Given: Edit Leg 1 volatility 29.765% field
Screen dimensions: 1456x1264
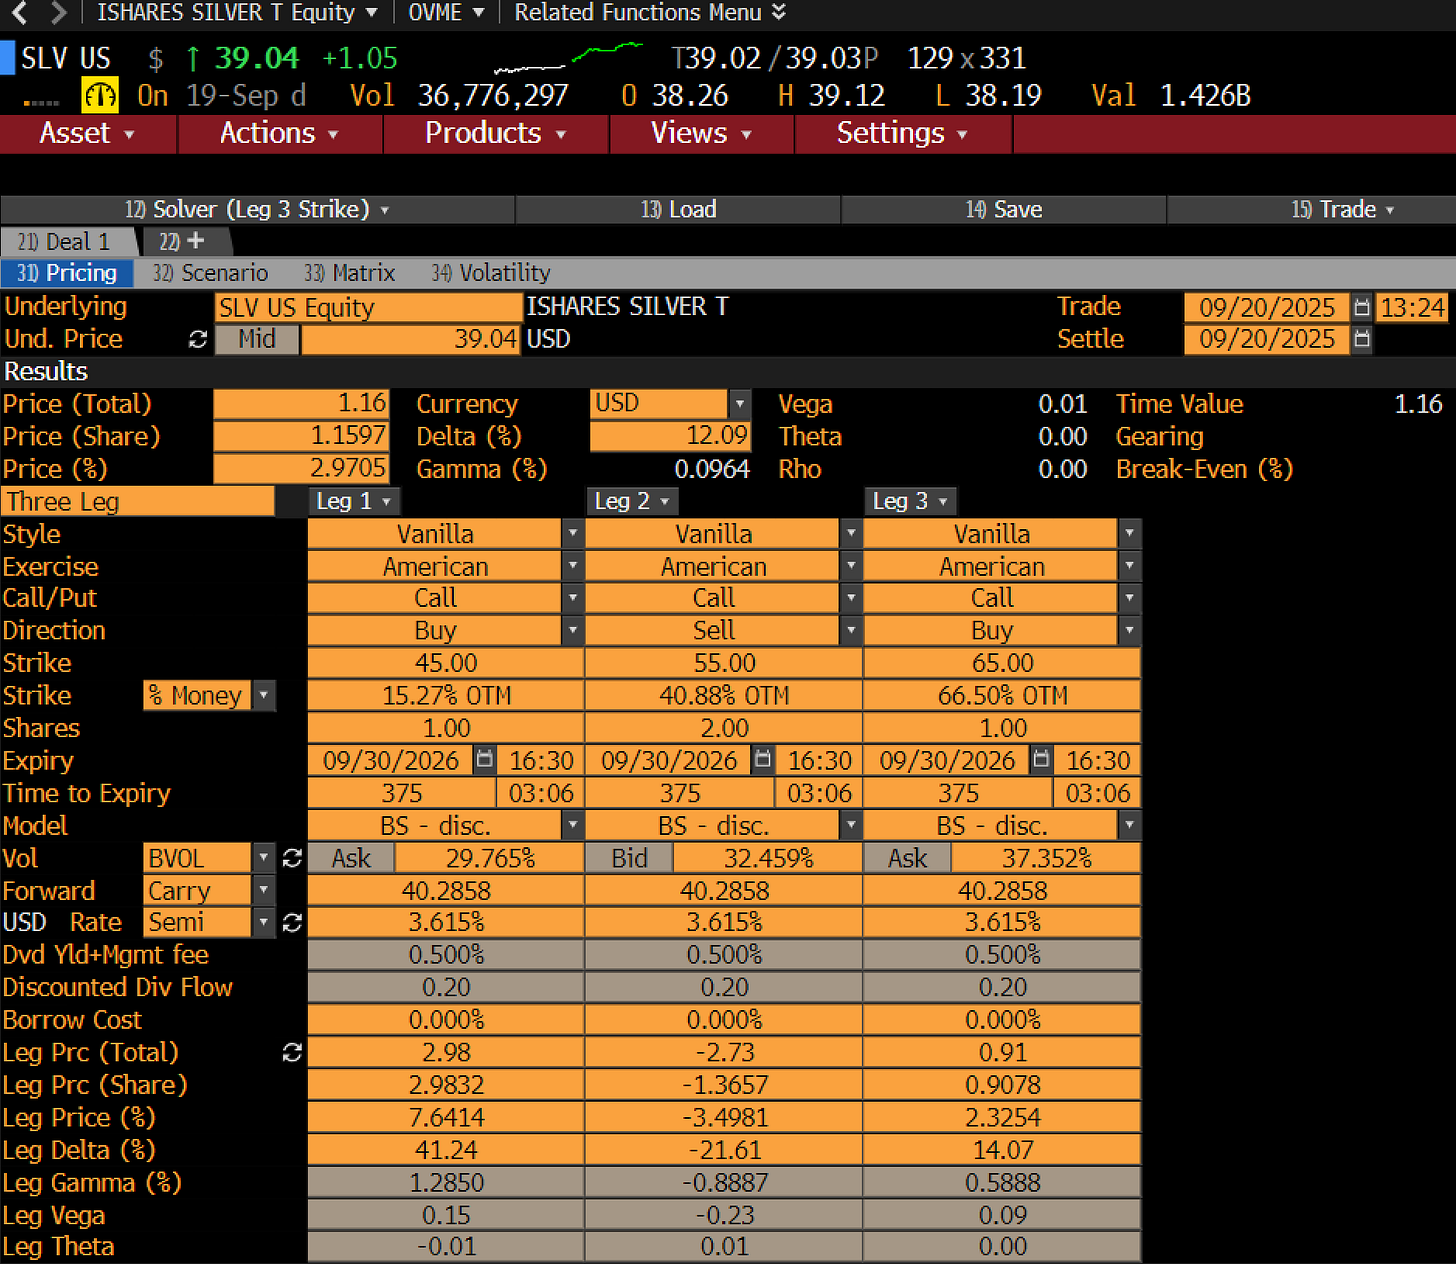Looking at the screenshot, I should point(490,858).
